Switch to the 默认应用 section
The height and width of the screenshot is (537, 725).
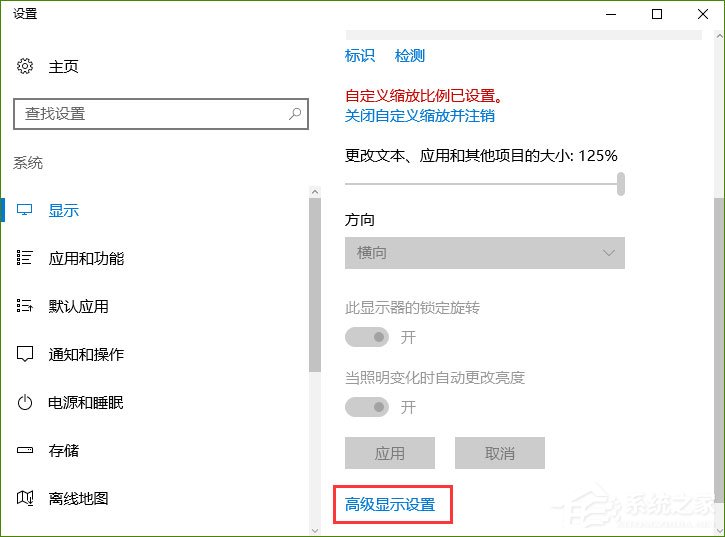78,307
